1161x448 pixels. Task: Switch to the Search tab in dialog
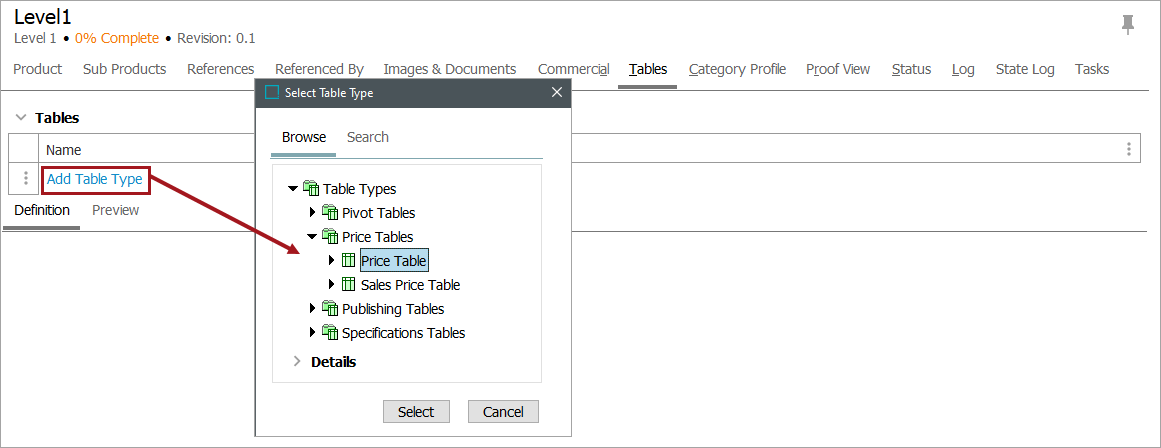click(367, 137)
